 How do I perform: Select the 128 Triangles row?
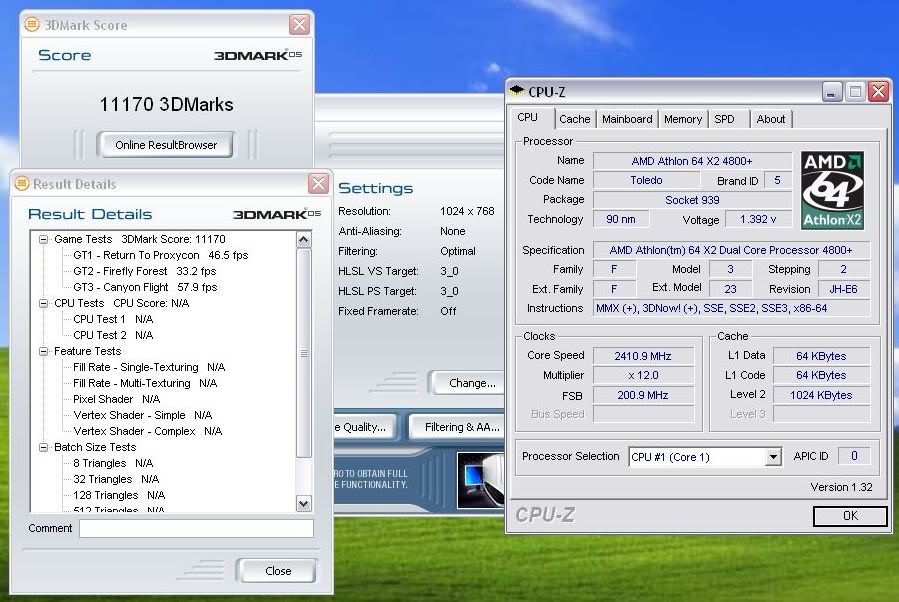119,496
